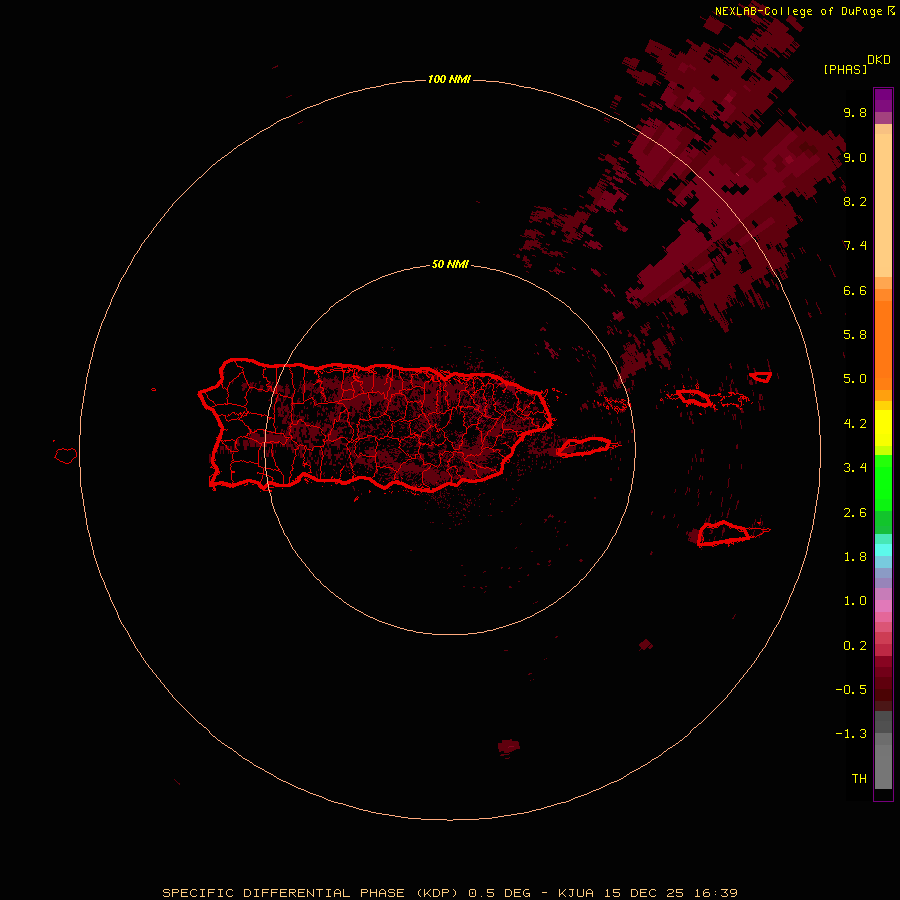
Task: Click the yellow band in the color scale
Action: coord(883,428)
